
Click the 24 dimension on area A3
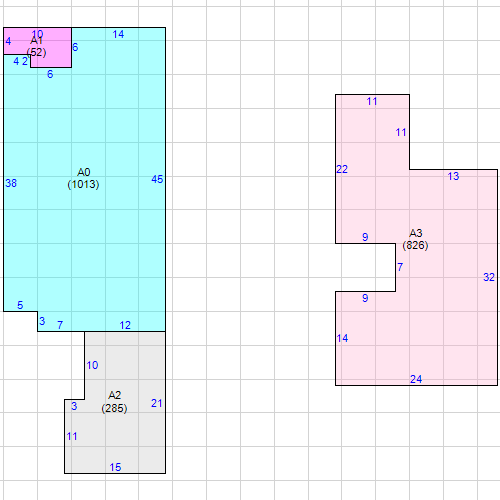[416, 379]
